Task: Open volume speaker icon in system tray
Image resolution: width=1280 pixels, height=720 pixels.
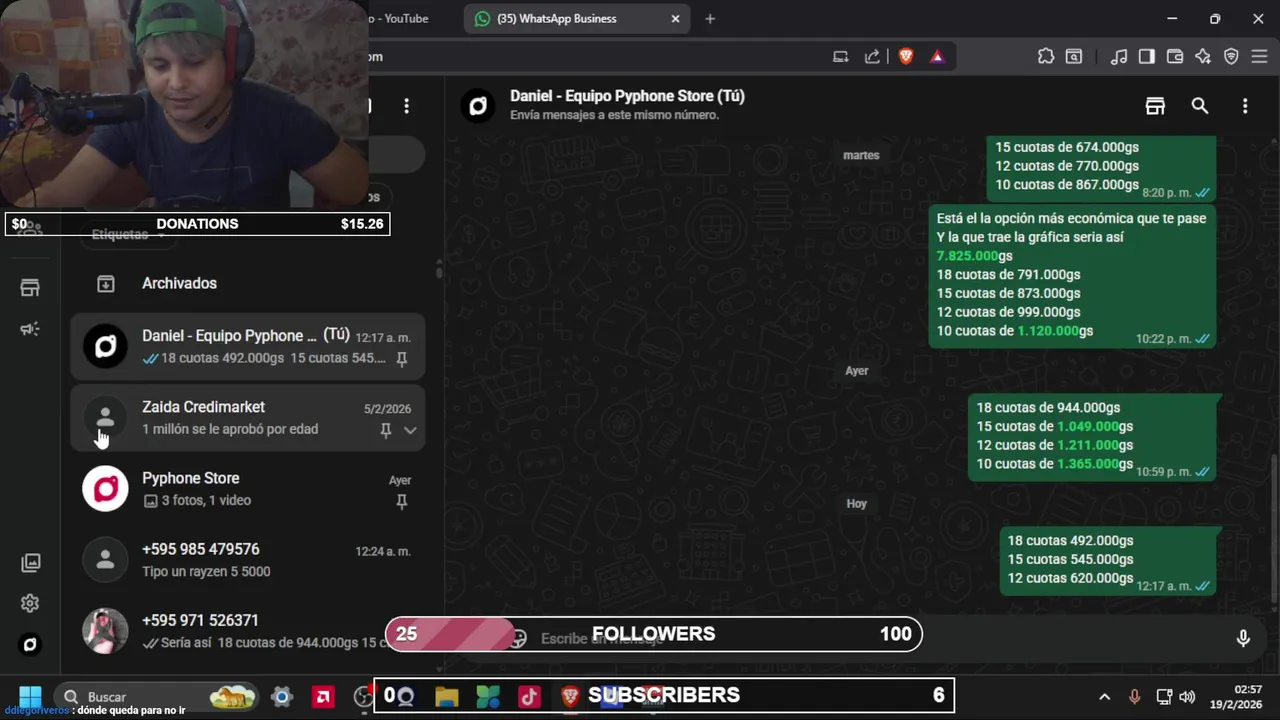Action: pos(1187,697)
